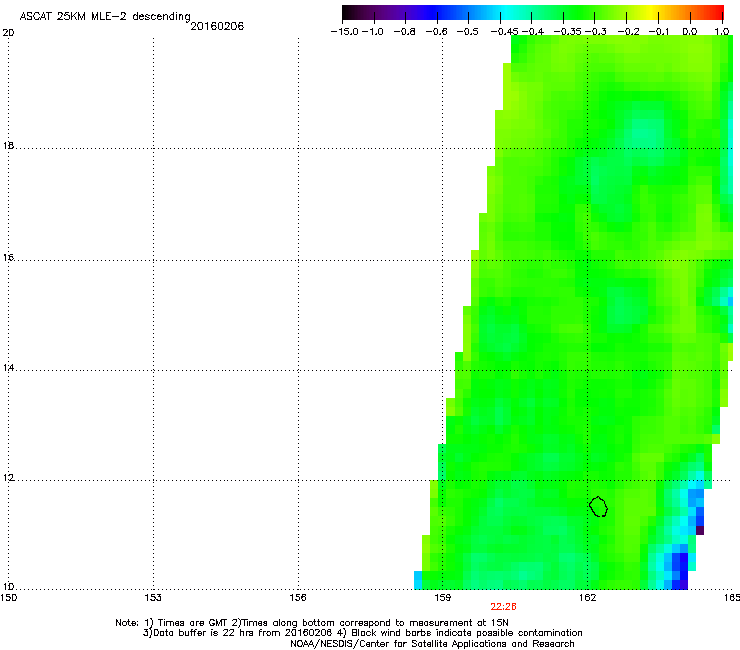Click the -0.1 colorbar label
This screenshot has height=650, width=740.
coord(659,32)
